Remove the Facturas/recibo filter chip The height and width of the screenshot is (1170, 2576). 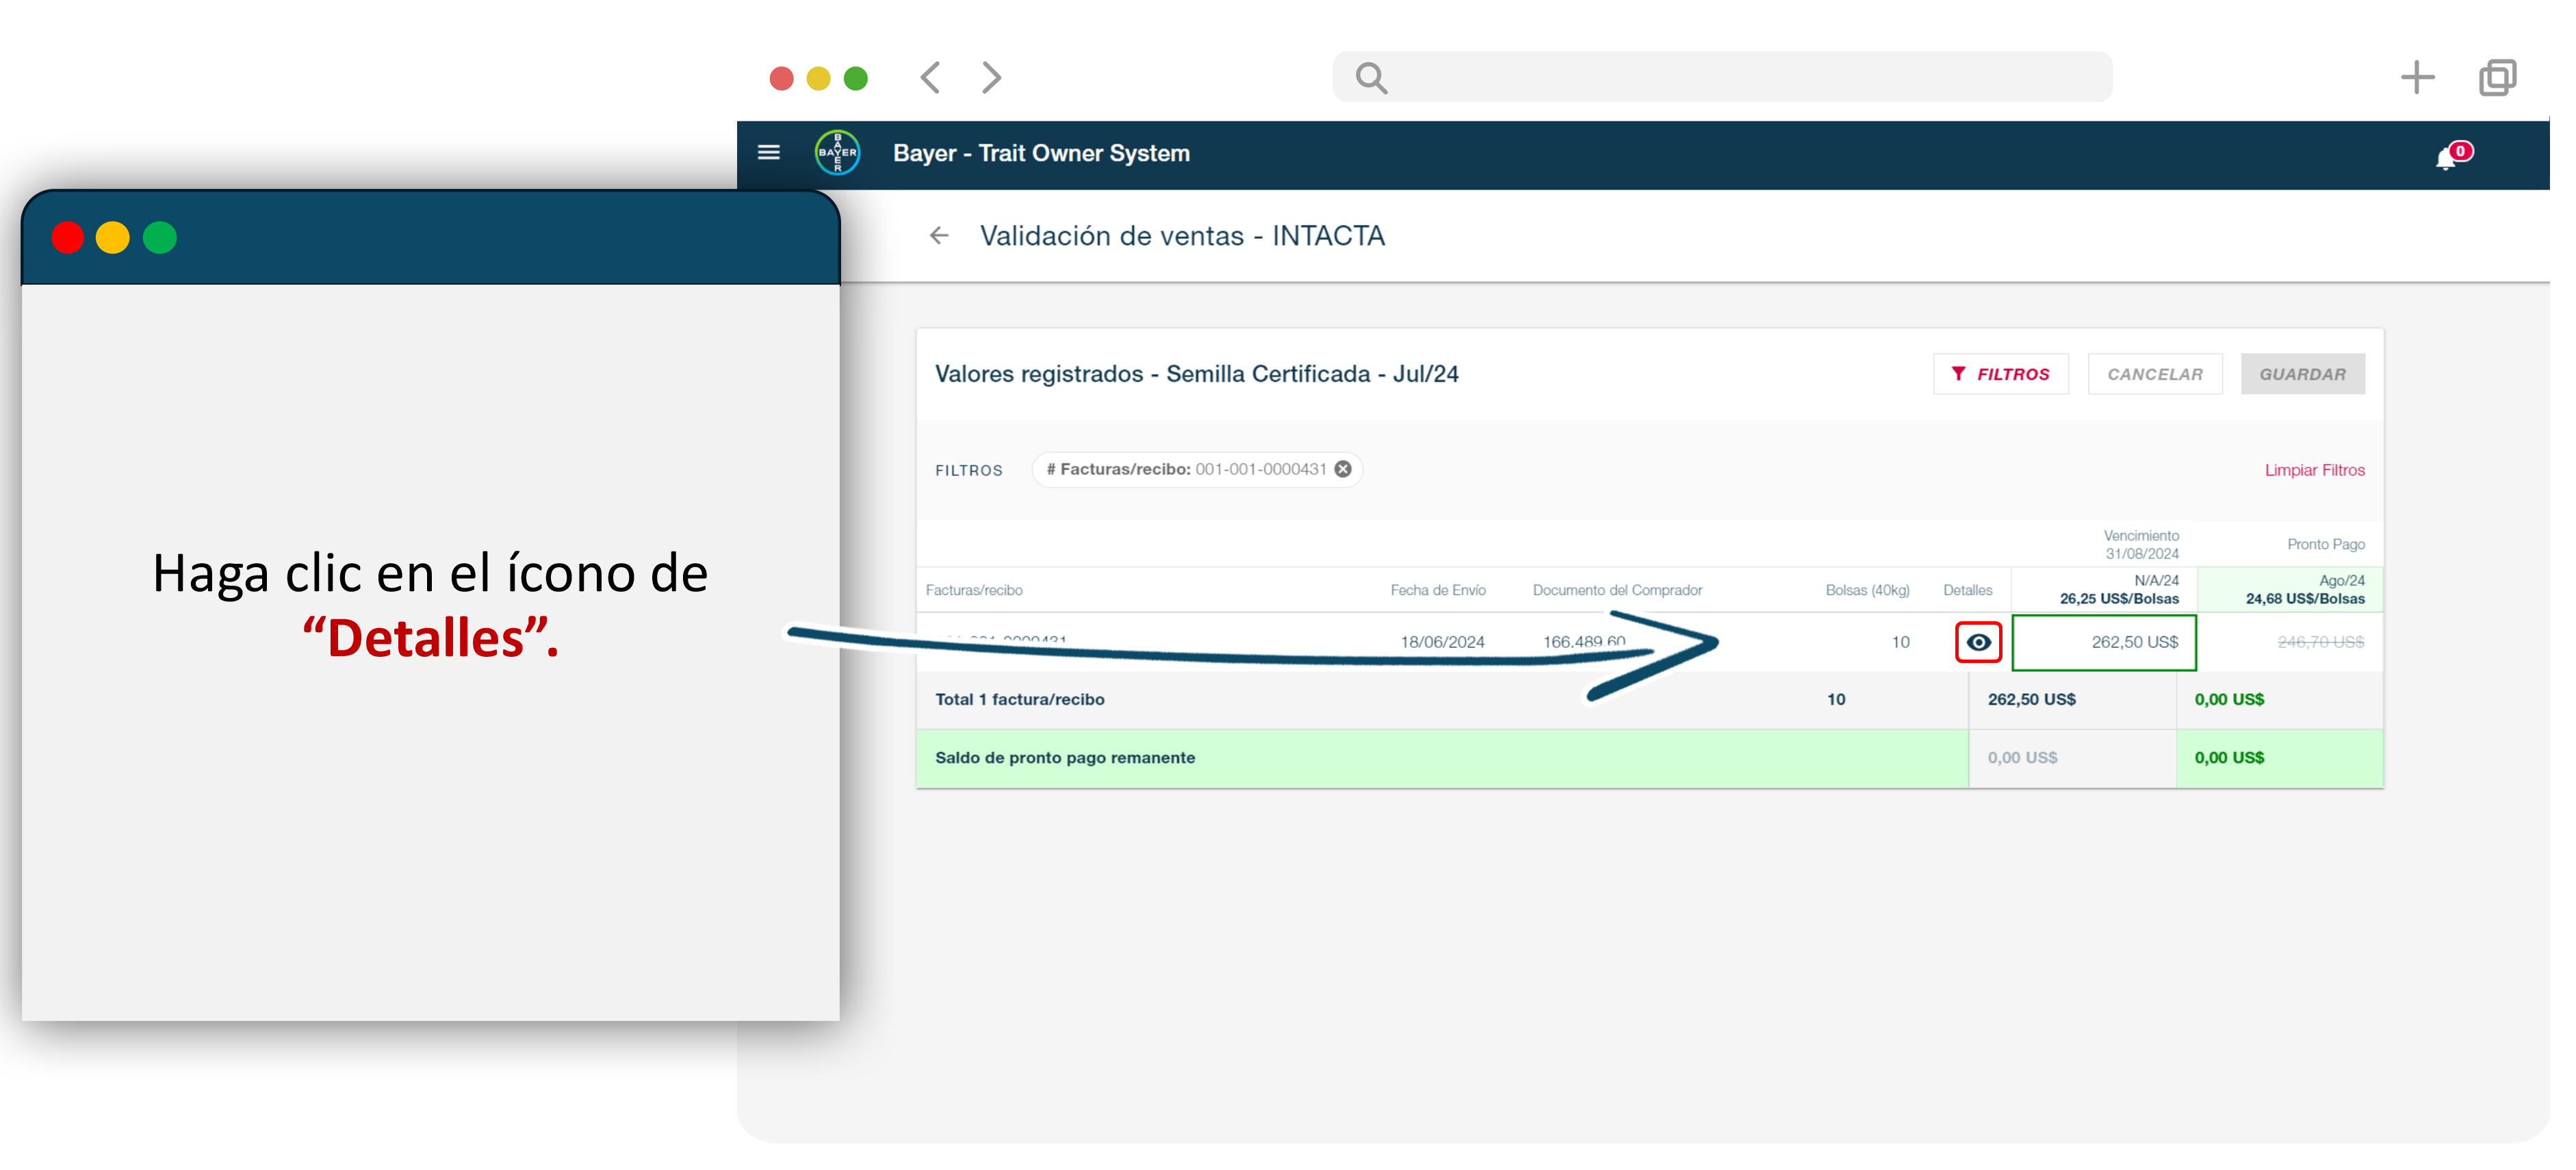click(1343, 469)
